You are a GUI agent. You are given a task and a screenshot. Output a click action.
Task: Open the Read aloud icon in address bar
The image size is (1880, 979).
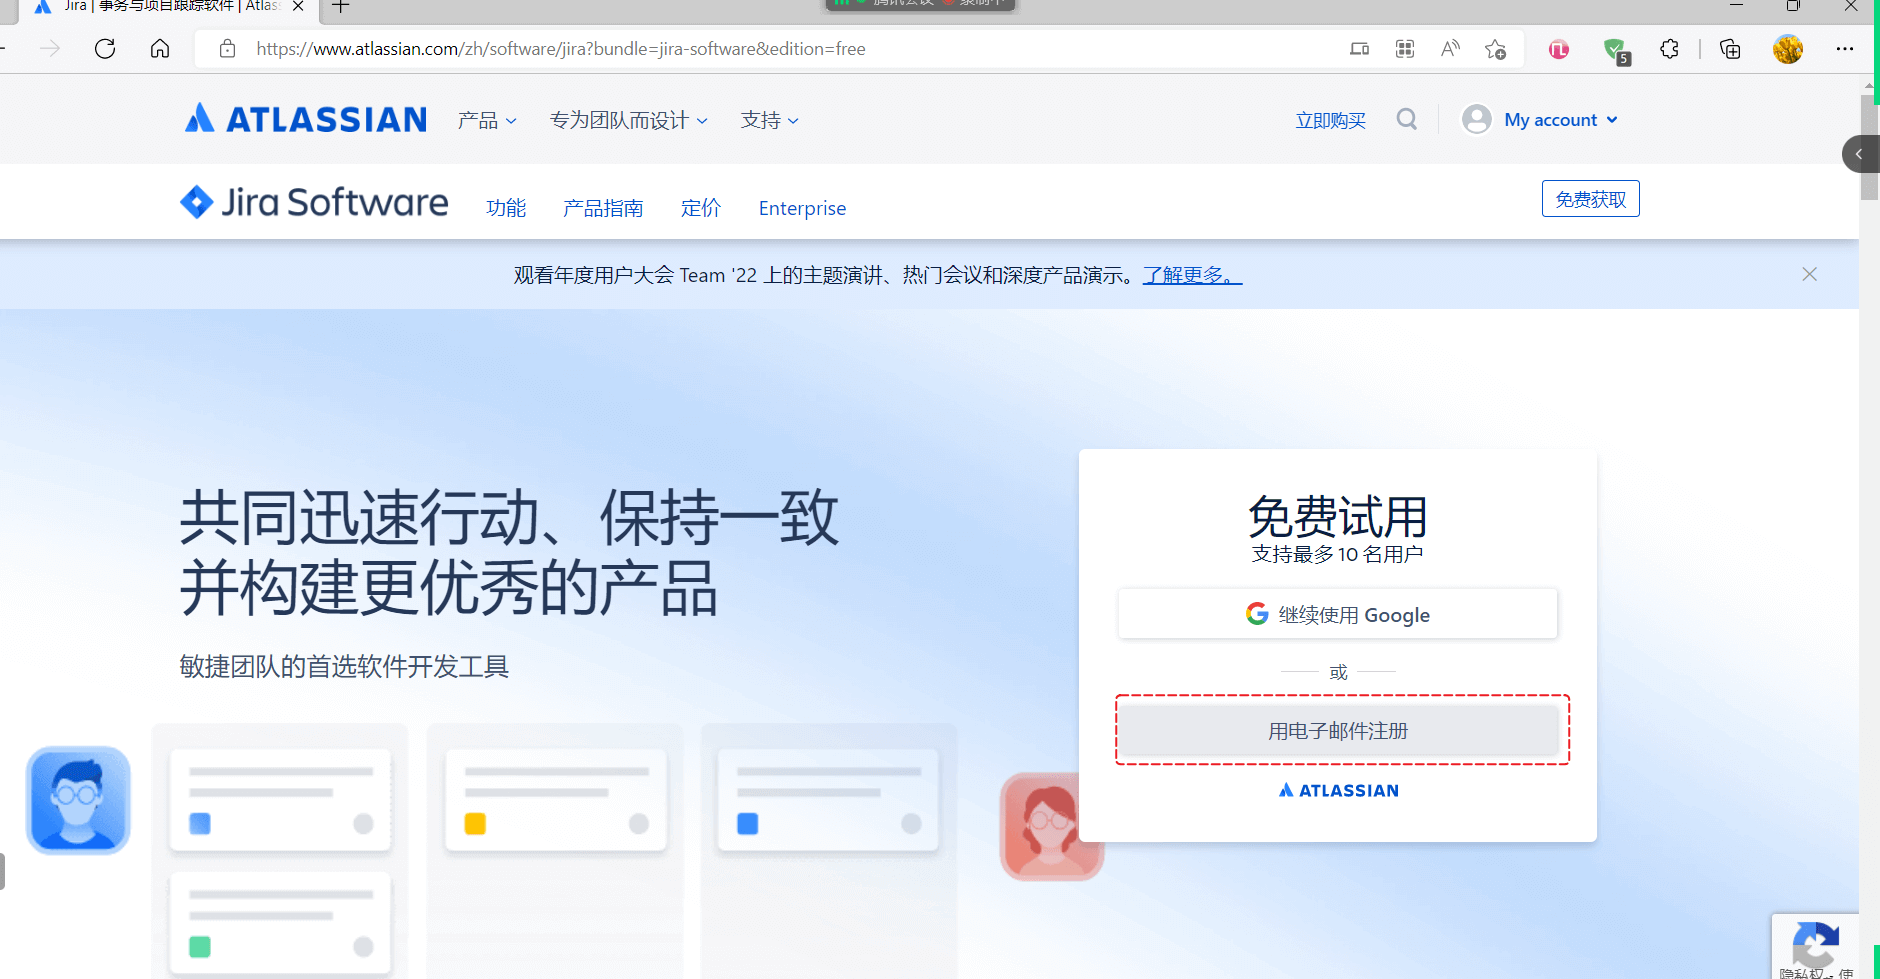tap(1450, 49)
